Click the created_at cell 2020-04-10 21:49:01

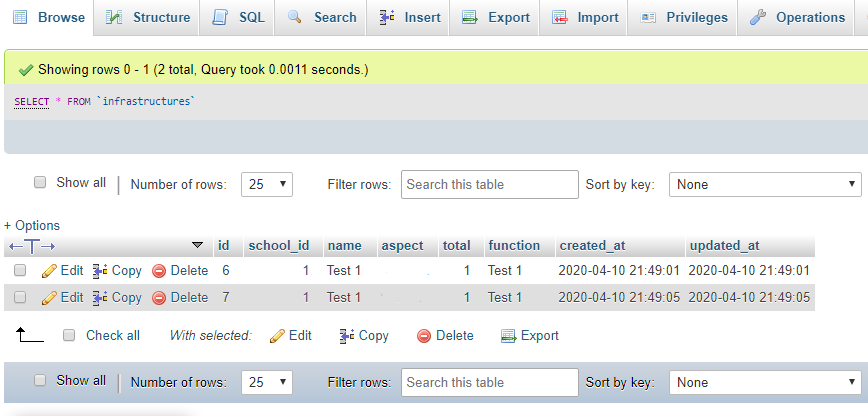[x=619, y=271]
